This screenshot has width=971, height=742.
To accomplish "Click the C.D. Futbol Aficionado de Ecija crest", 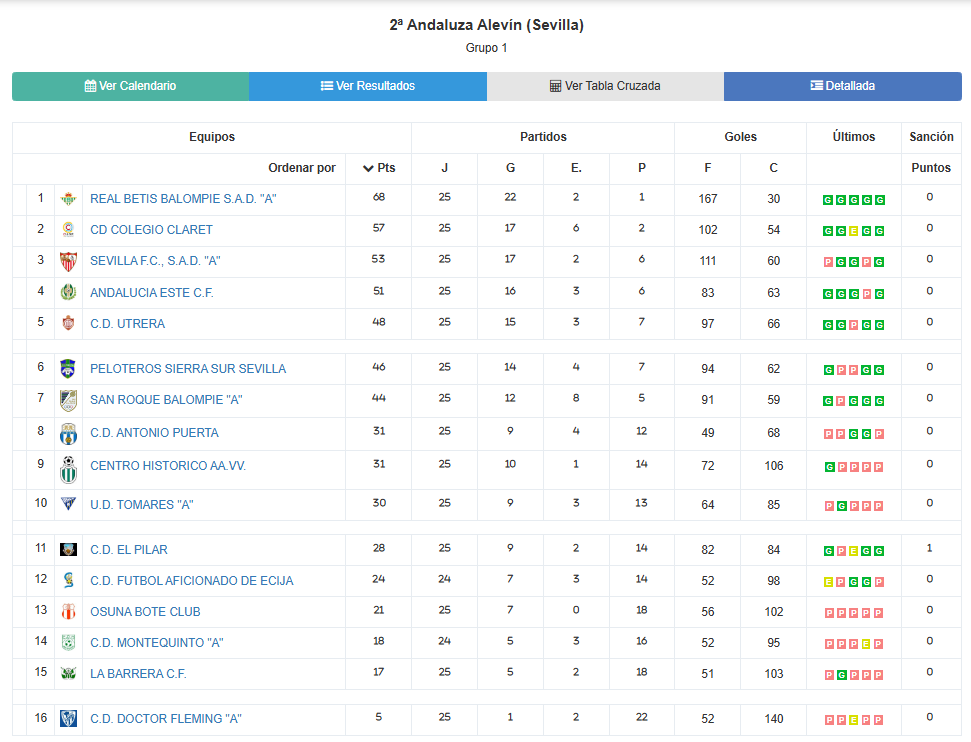I will (x=68, y=580).
